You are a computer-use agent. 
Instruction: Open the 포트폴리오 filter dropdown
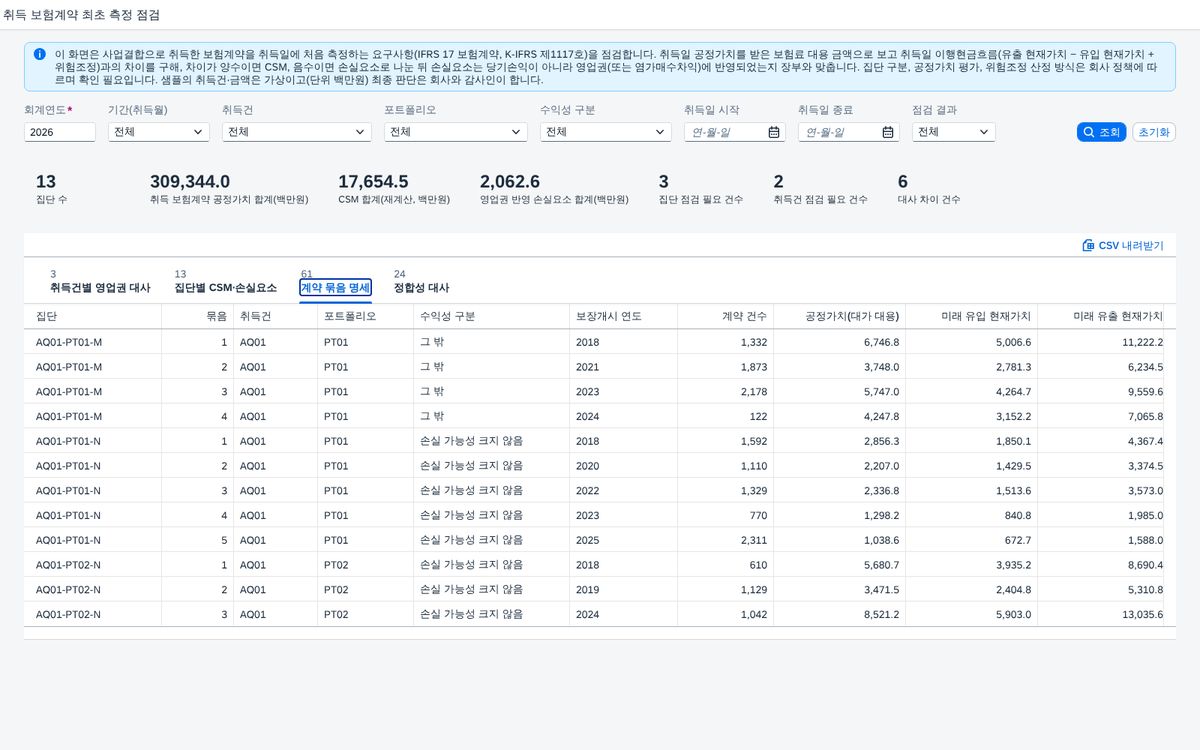pyautogui.click(x=456, y=132)
